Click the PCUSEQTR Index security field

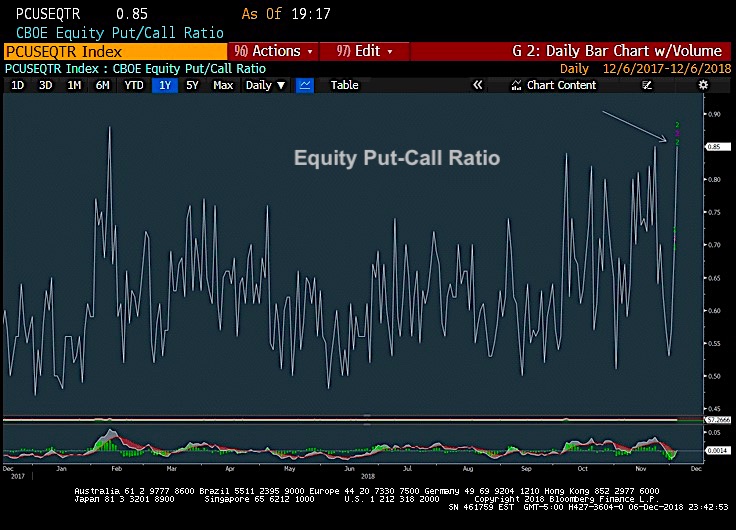pos(115,51)
